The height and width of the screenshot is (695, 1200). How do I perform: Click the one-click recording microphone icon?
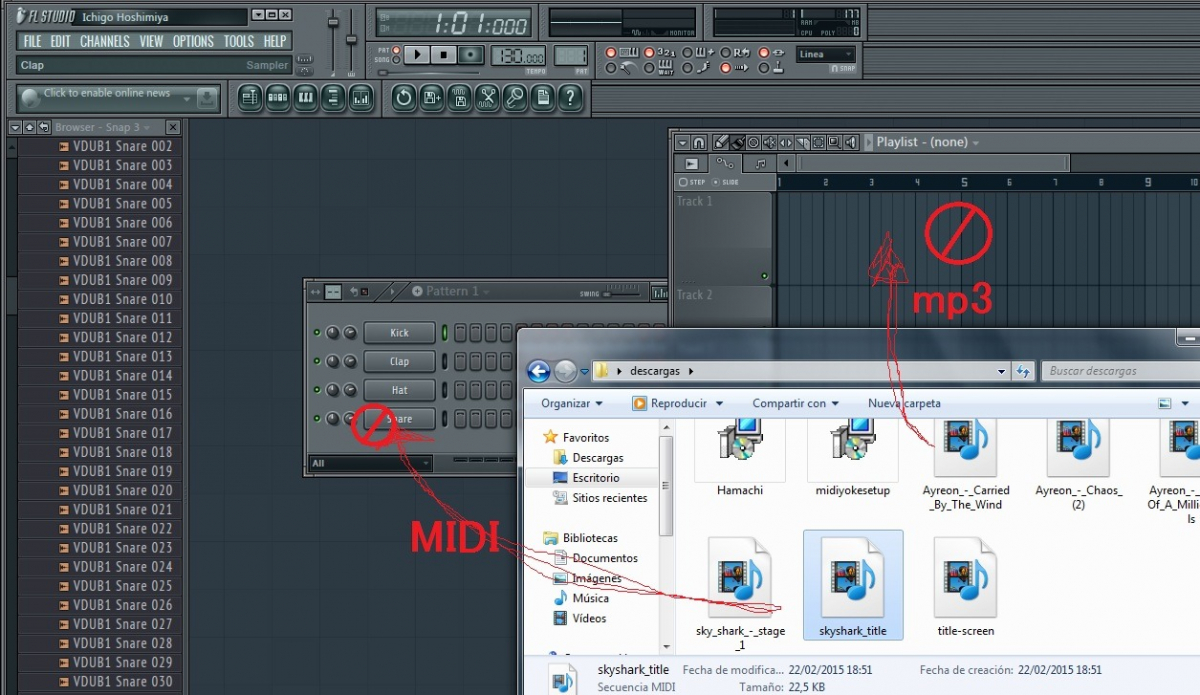514,98
